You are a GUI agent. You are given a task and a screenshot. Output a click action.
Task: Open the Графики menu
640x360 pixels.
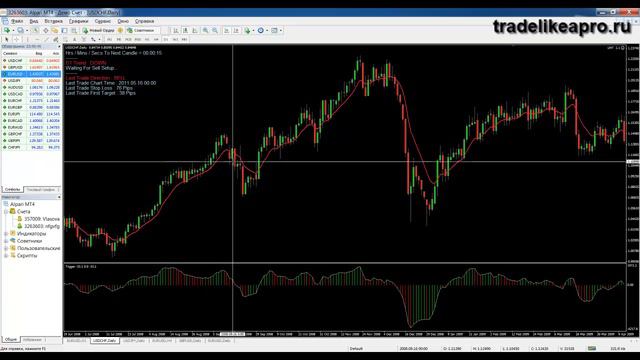point(78,21)
